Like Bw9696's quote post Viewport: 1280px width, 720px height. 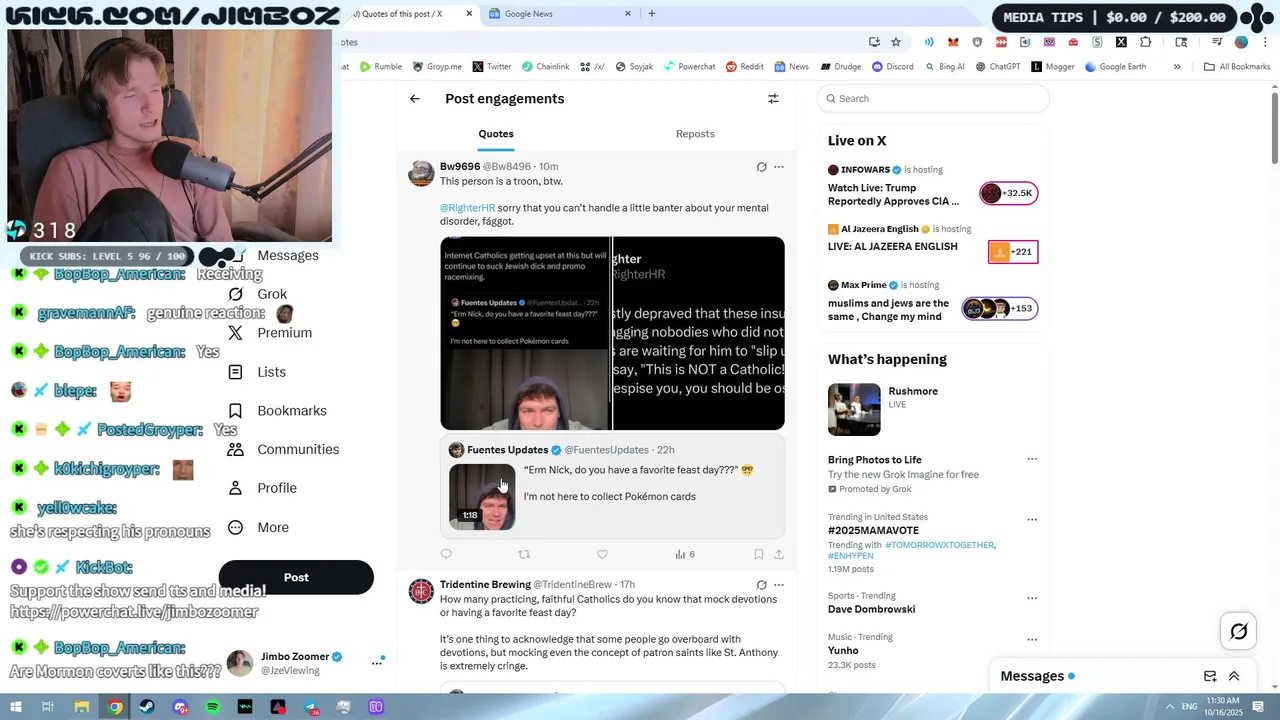(602, 554)
